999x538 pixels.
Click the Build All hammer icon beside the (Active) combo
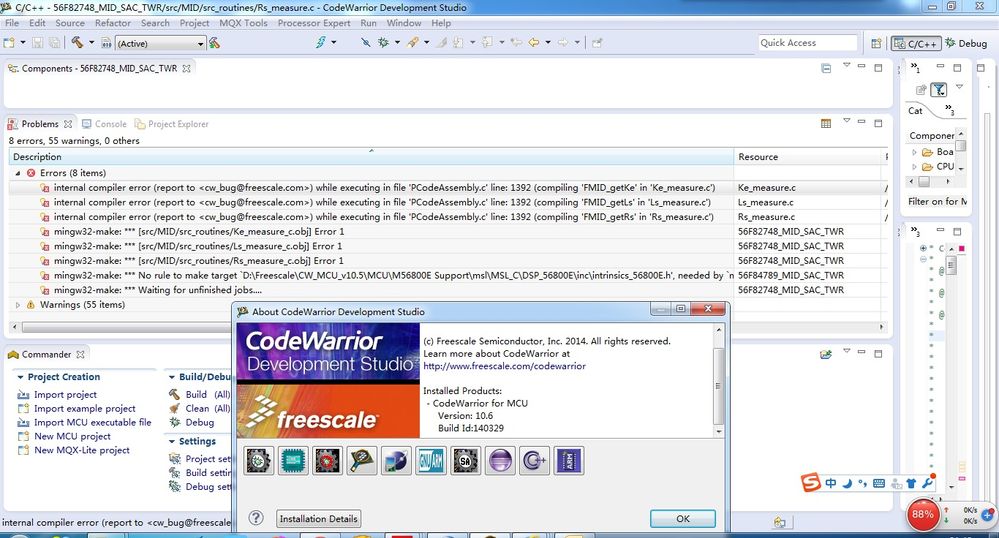tap(215, 43)
